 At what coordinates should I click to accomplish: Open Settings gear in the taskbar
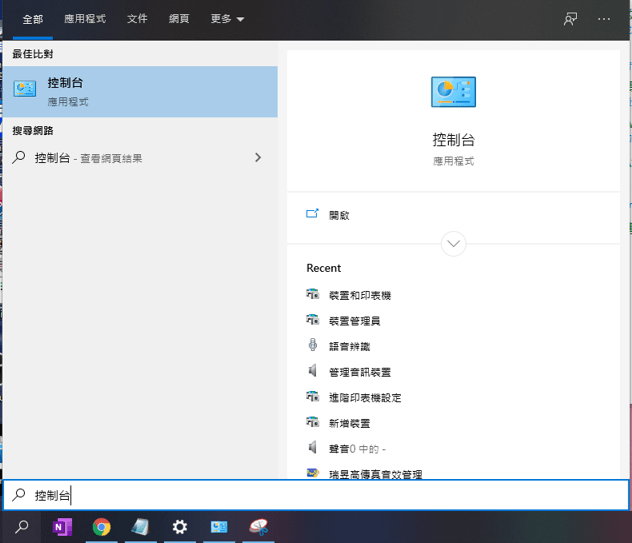pos(180,526)
